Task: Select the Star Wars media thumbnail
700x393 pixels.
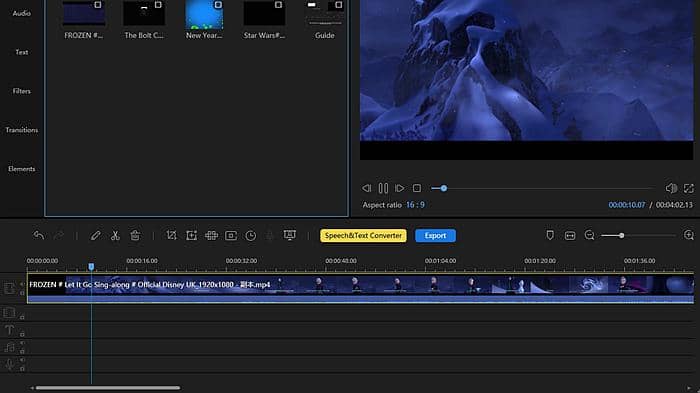Action: click(x=264, y=13)
